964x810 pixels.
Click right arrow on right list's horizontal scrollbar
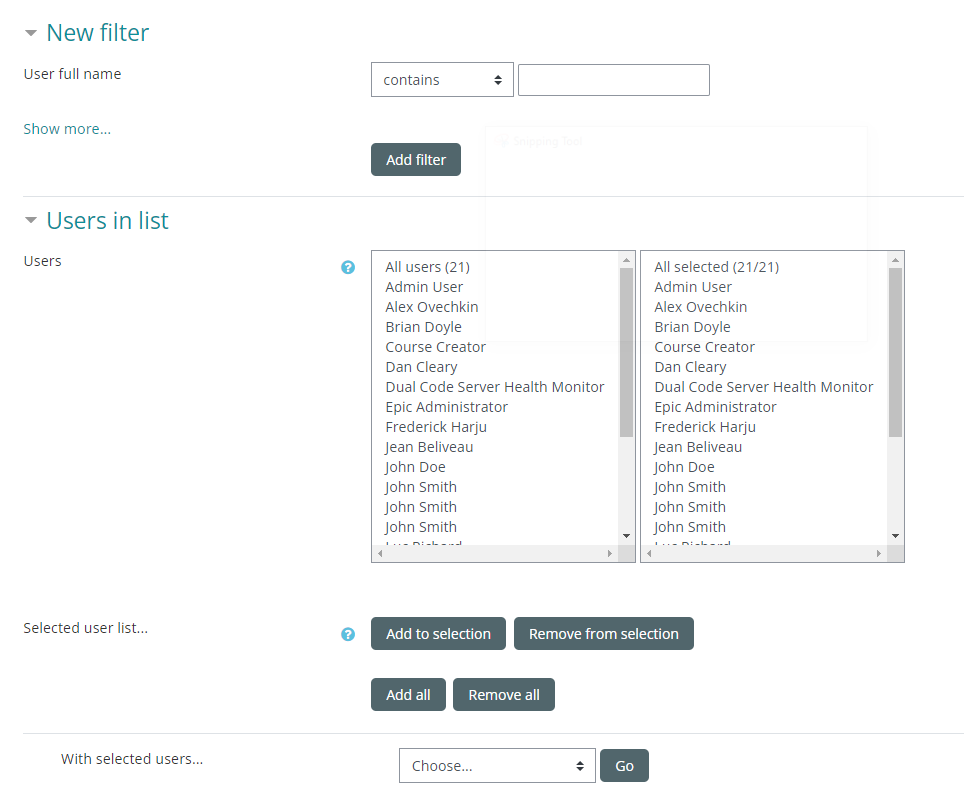[x=879, y=553]
